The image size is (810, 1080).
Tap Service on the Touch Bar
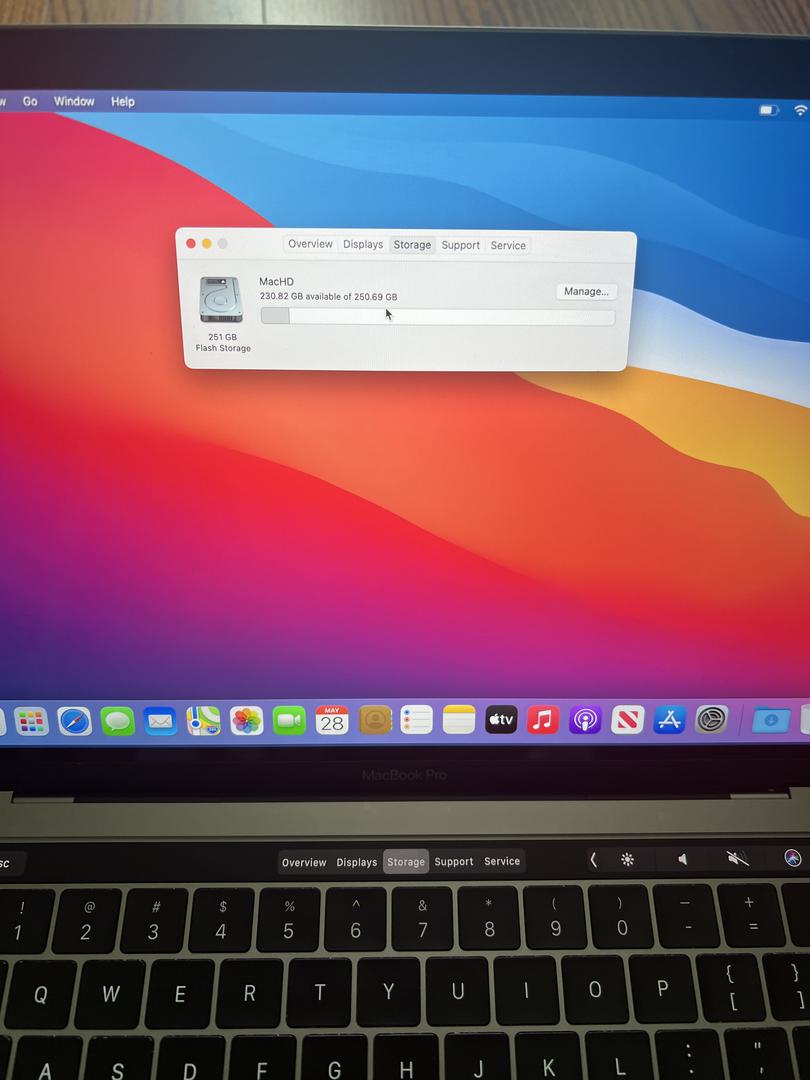[x=502, y=861]
